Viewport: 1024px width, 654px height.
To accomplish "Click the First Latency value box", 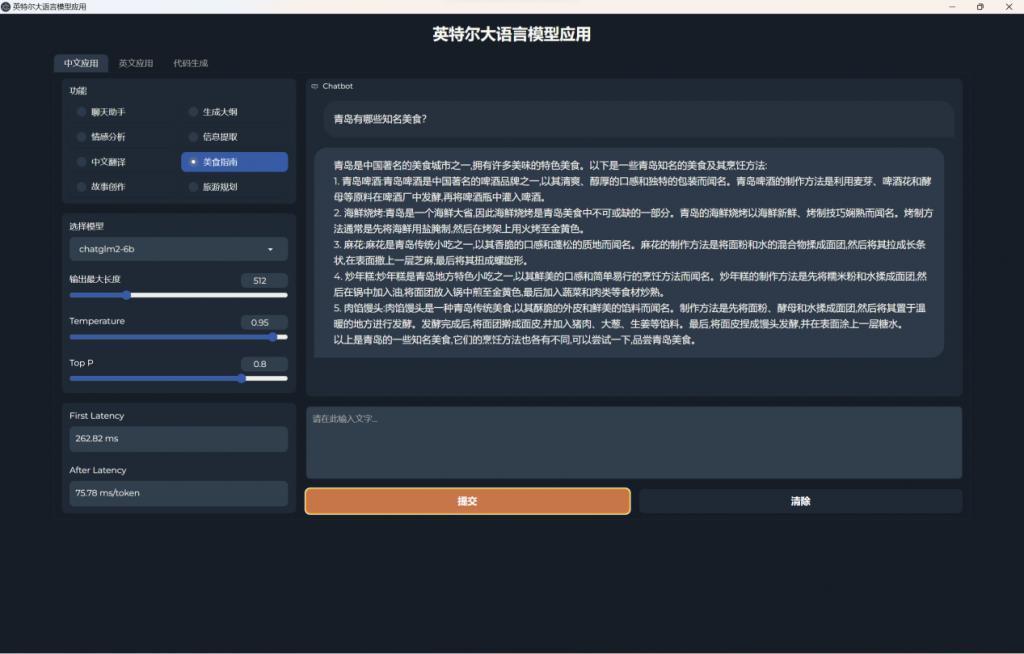I will point(177,439).
